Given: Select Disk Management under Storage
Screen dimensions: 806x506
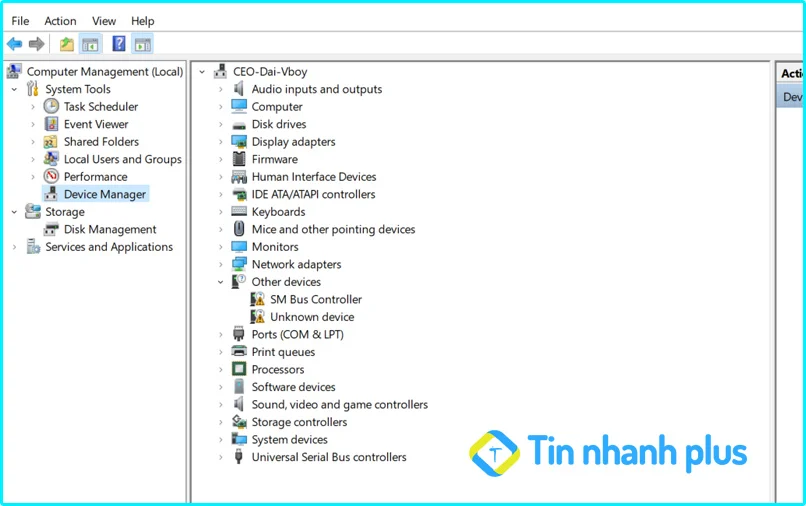Looking at the screenshot, I should click(x=110, y=229).
